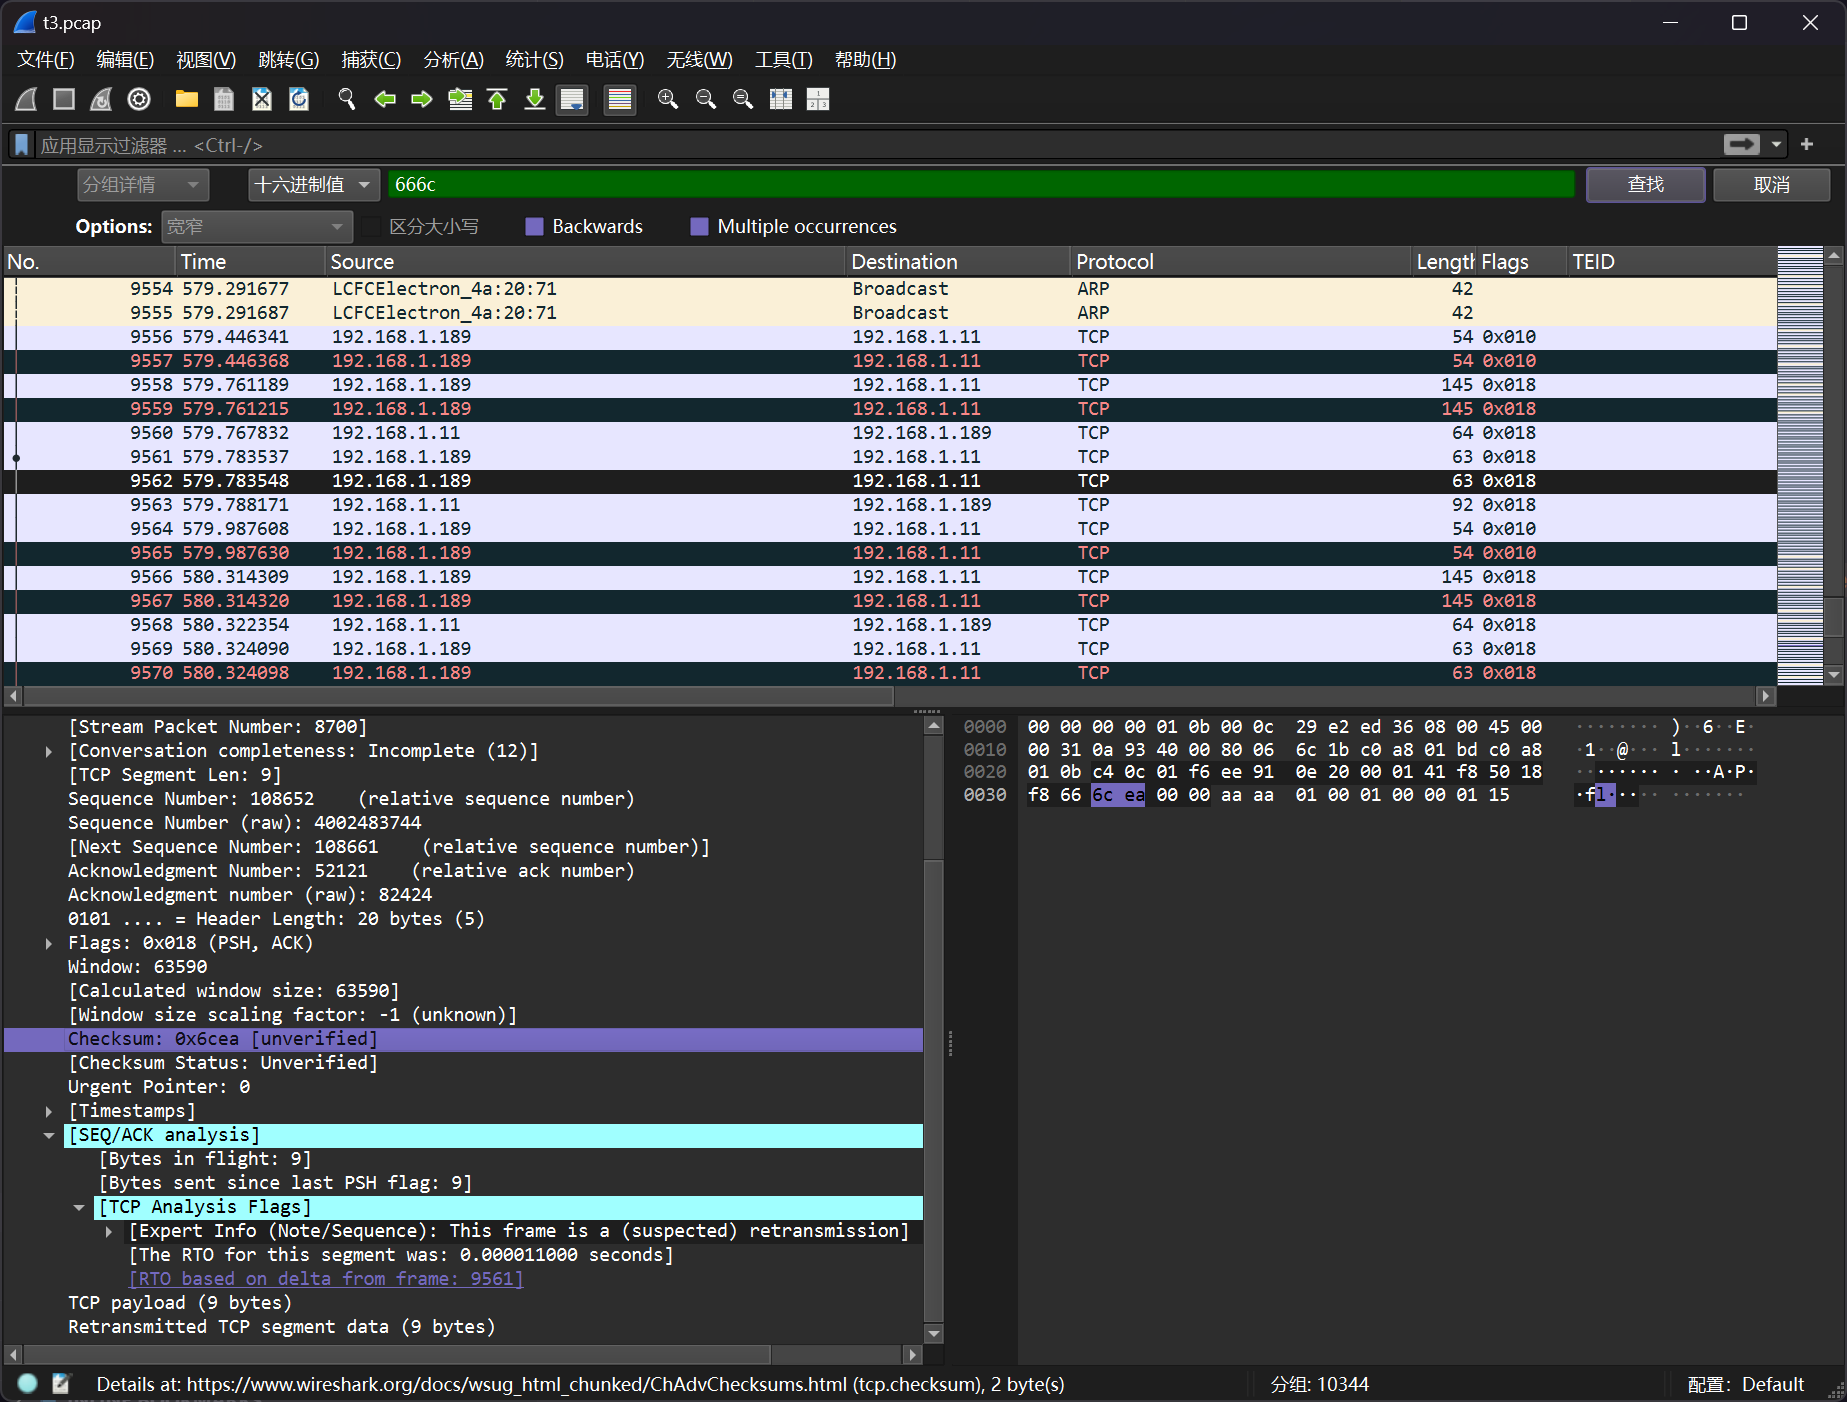Reset text to normal size
1847x1402 pixels.
[743, 99]
